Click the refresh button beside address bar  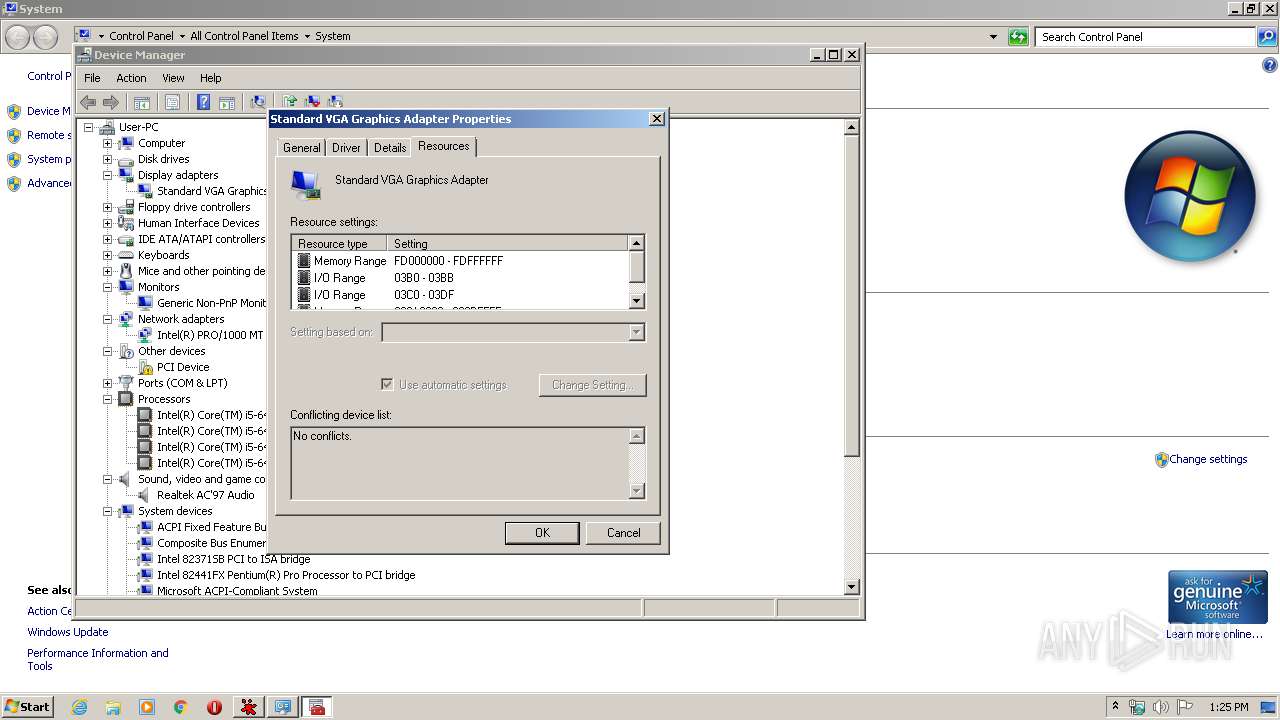pyautogui.click(x=1018, y=37)
